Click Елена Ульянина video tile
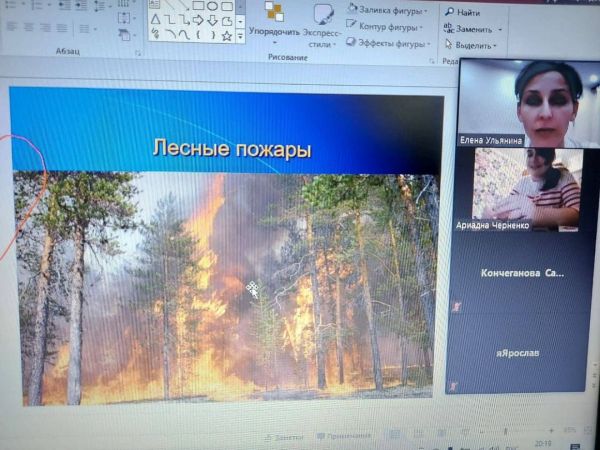This screenshot has width=600, height=450. pyautogui.click(x=520, y=103)
